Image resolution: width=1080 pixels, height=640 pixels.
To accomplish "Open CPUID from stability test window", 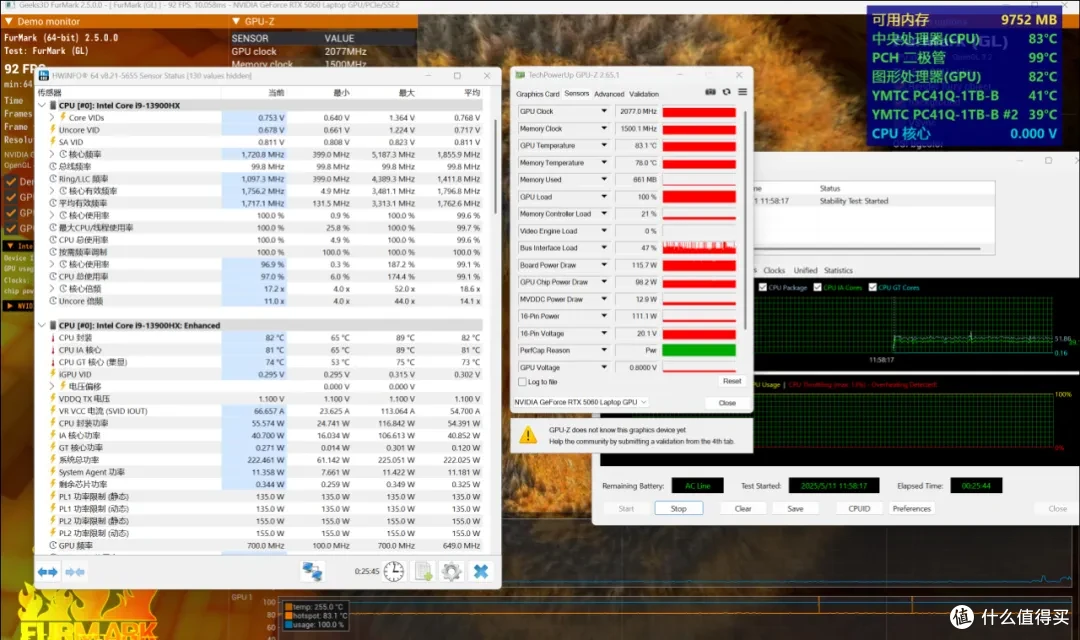I will pos(859,508).
